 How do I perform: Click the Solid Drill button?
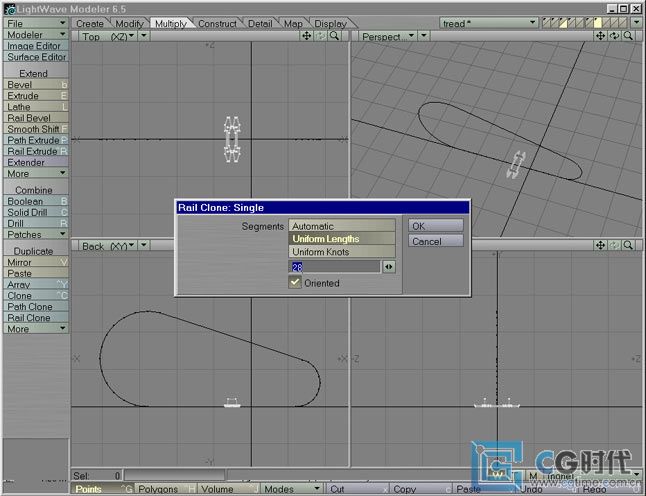36,212
